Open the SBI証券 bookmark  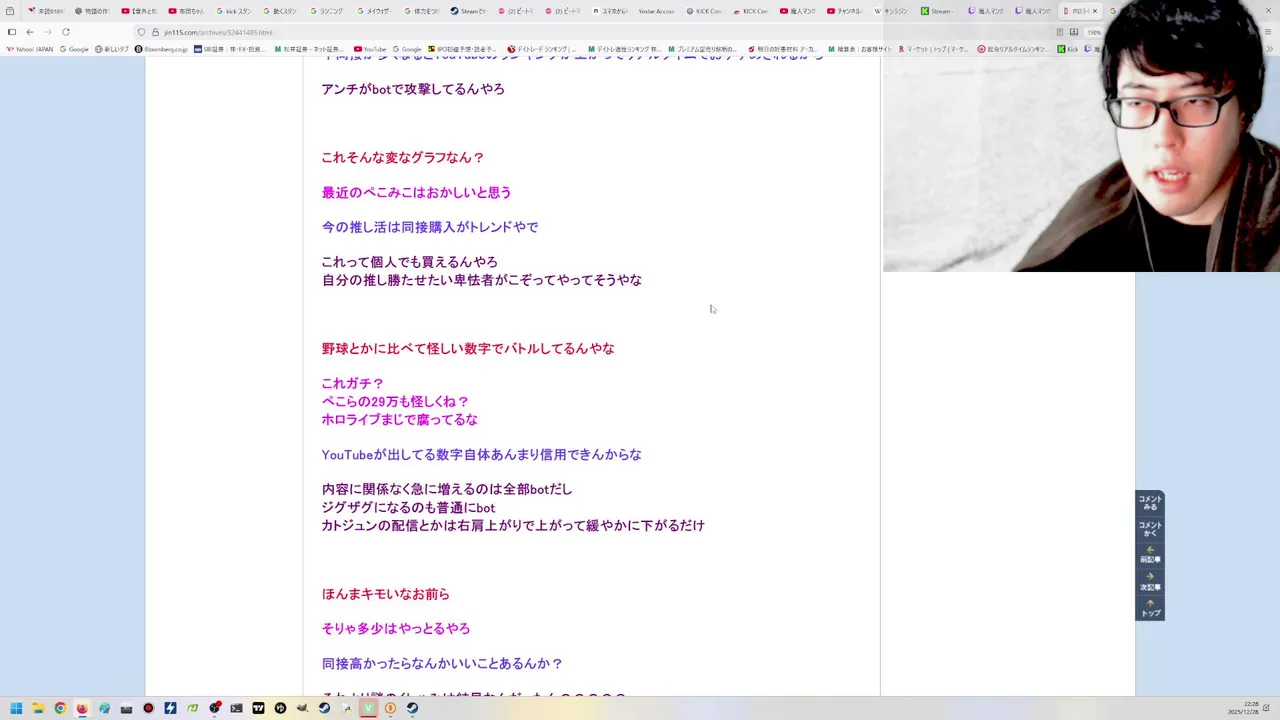click(x=230, y=49)
